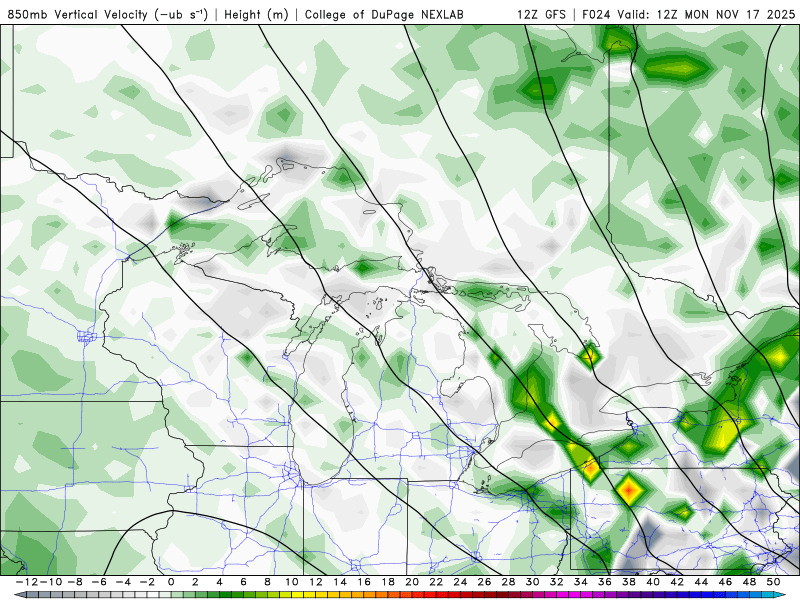Click the "20" color scale label
The image size is (800, 600).
pyautogui.click(x=412, y=582)
